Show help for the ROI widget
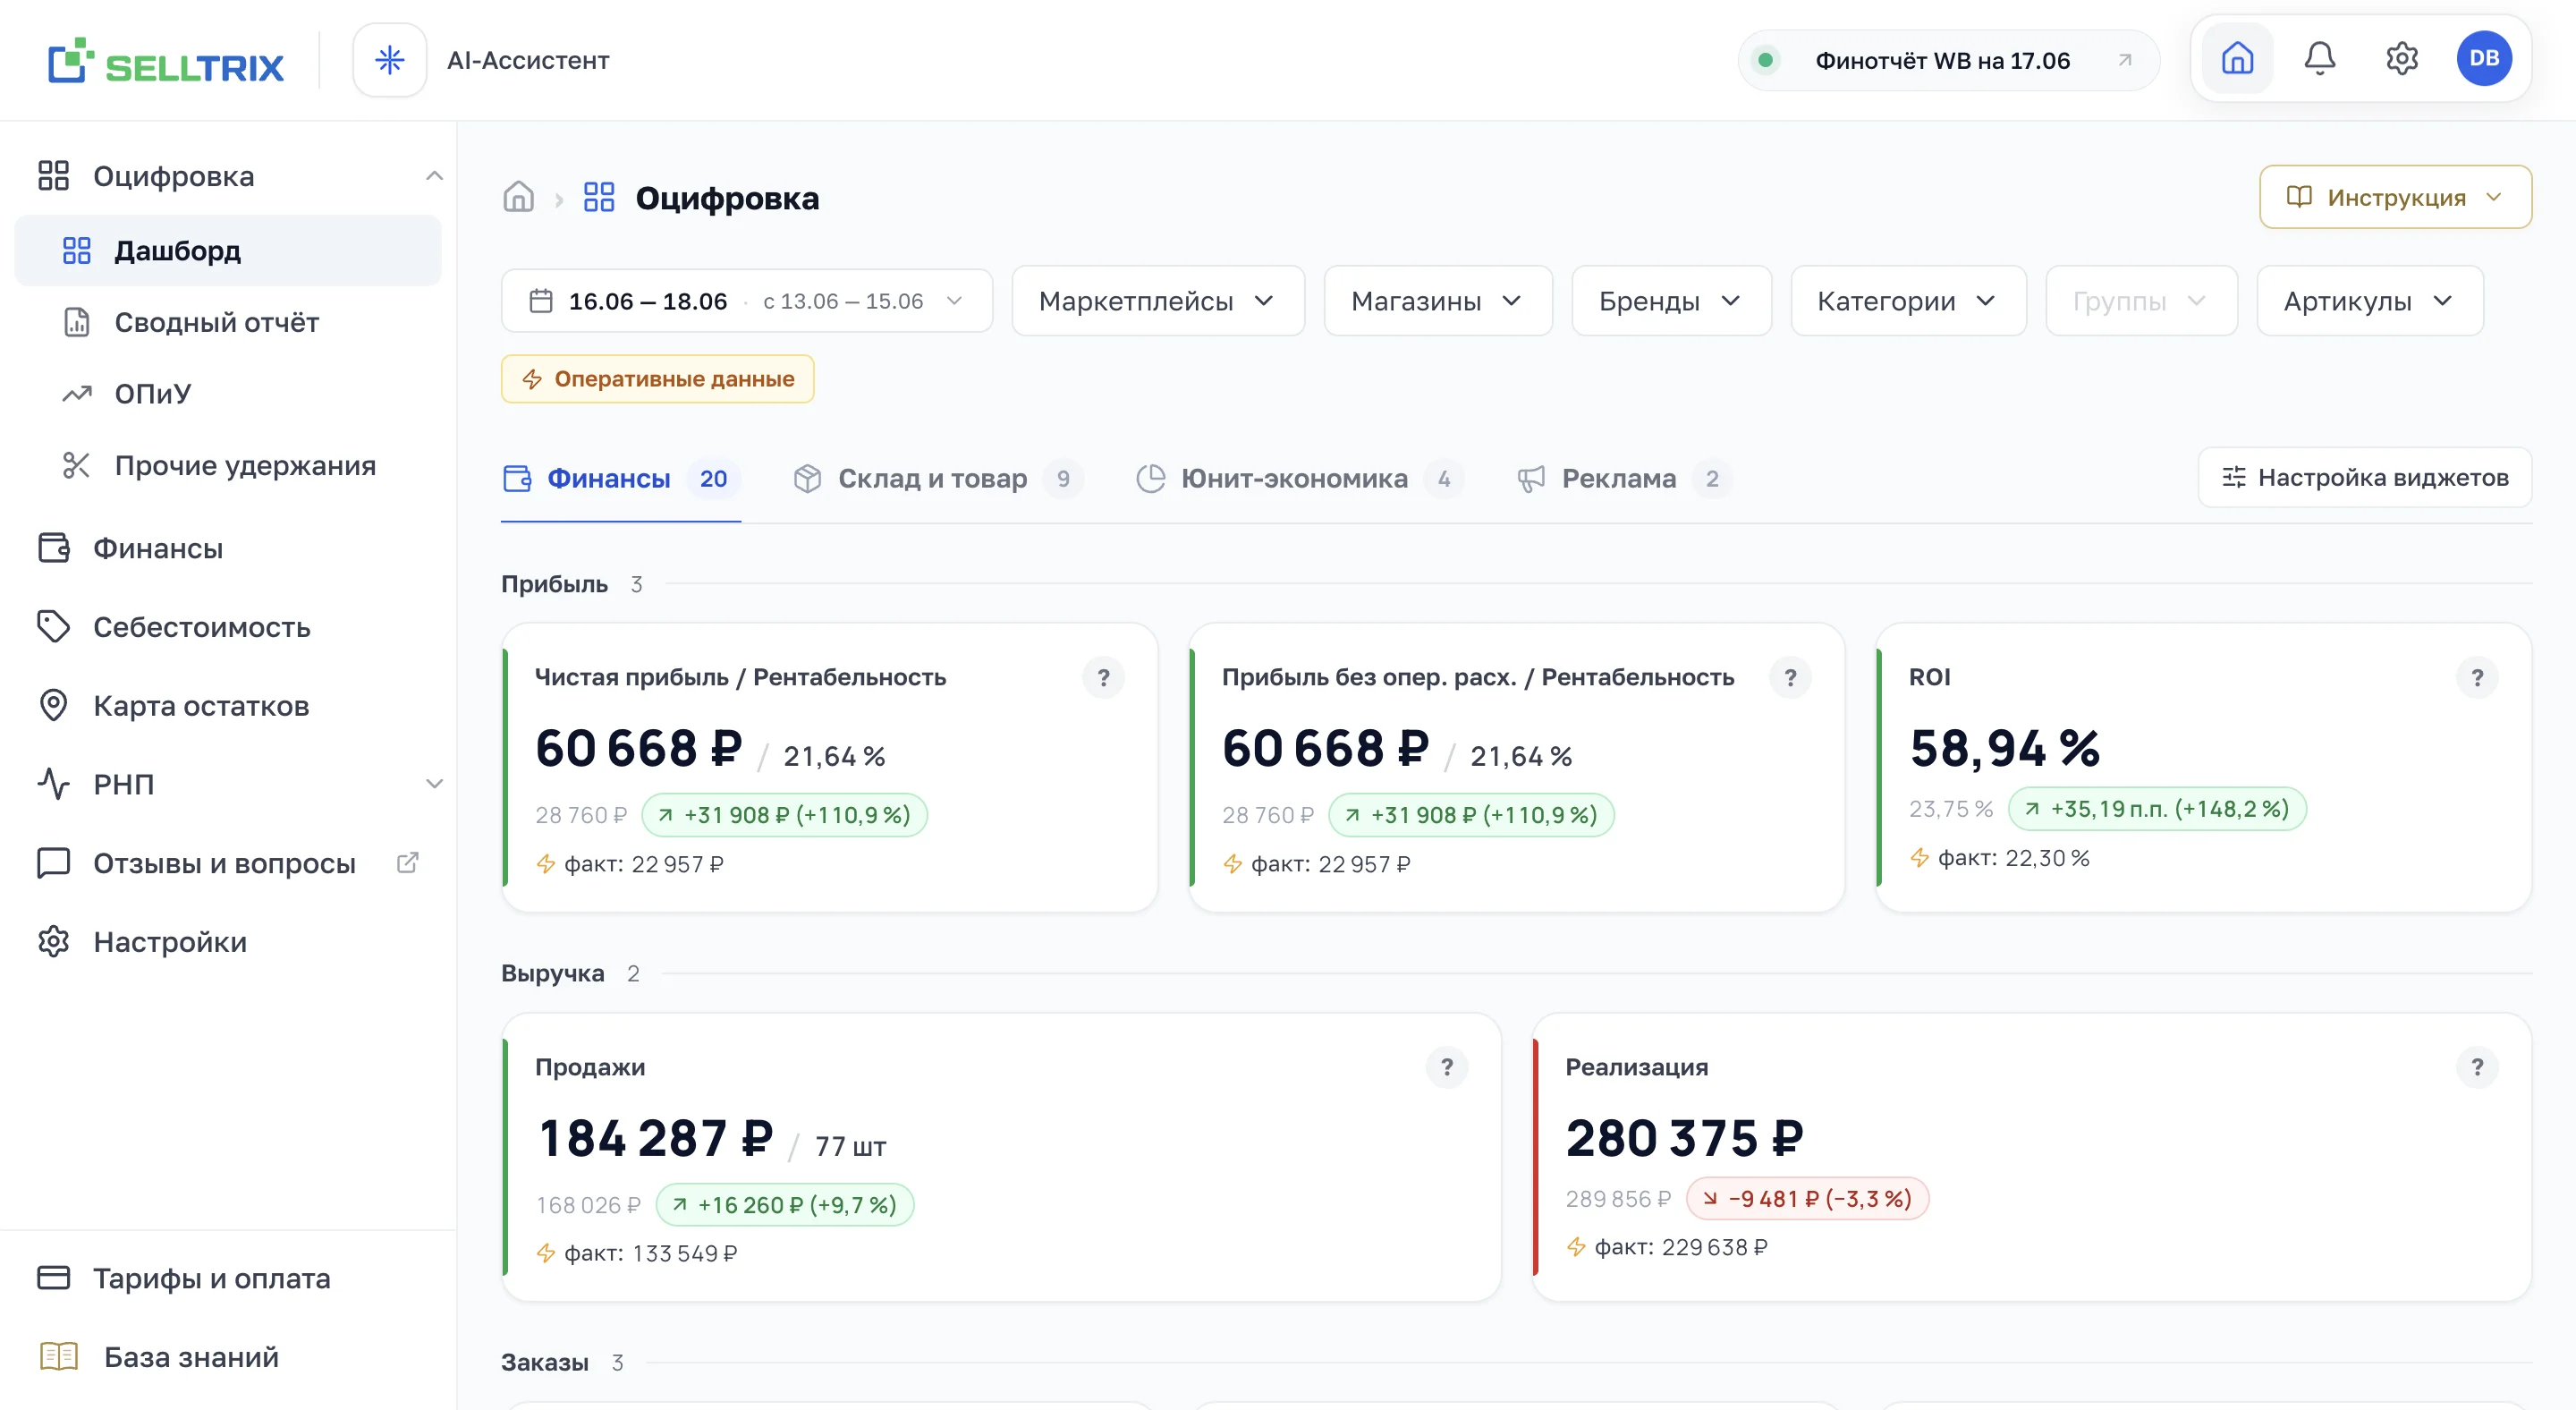This screenshot has height=1410, width=2576. 2477,678
